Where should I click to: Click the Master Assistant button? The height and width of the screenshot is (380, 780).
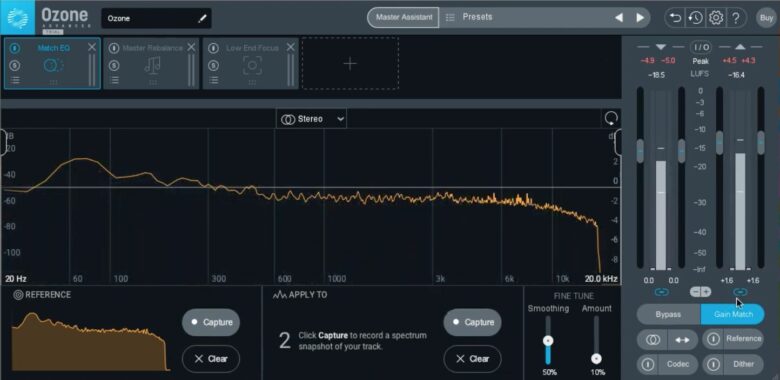tap(403, 17)
